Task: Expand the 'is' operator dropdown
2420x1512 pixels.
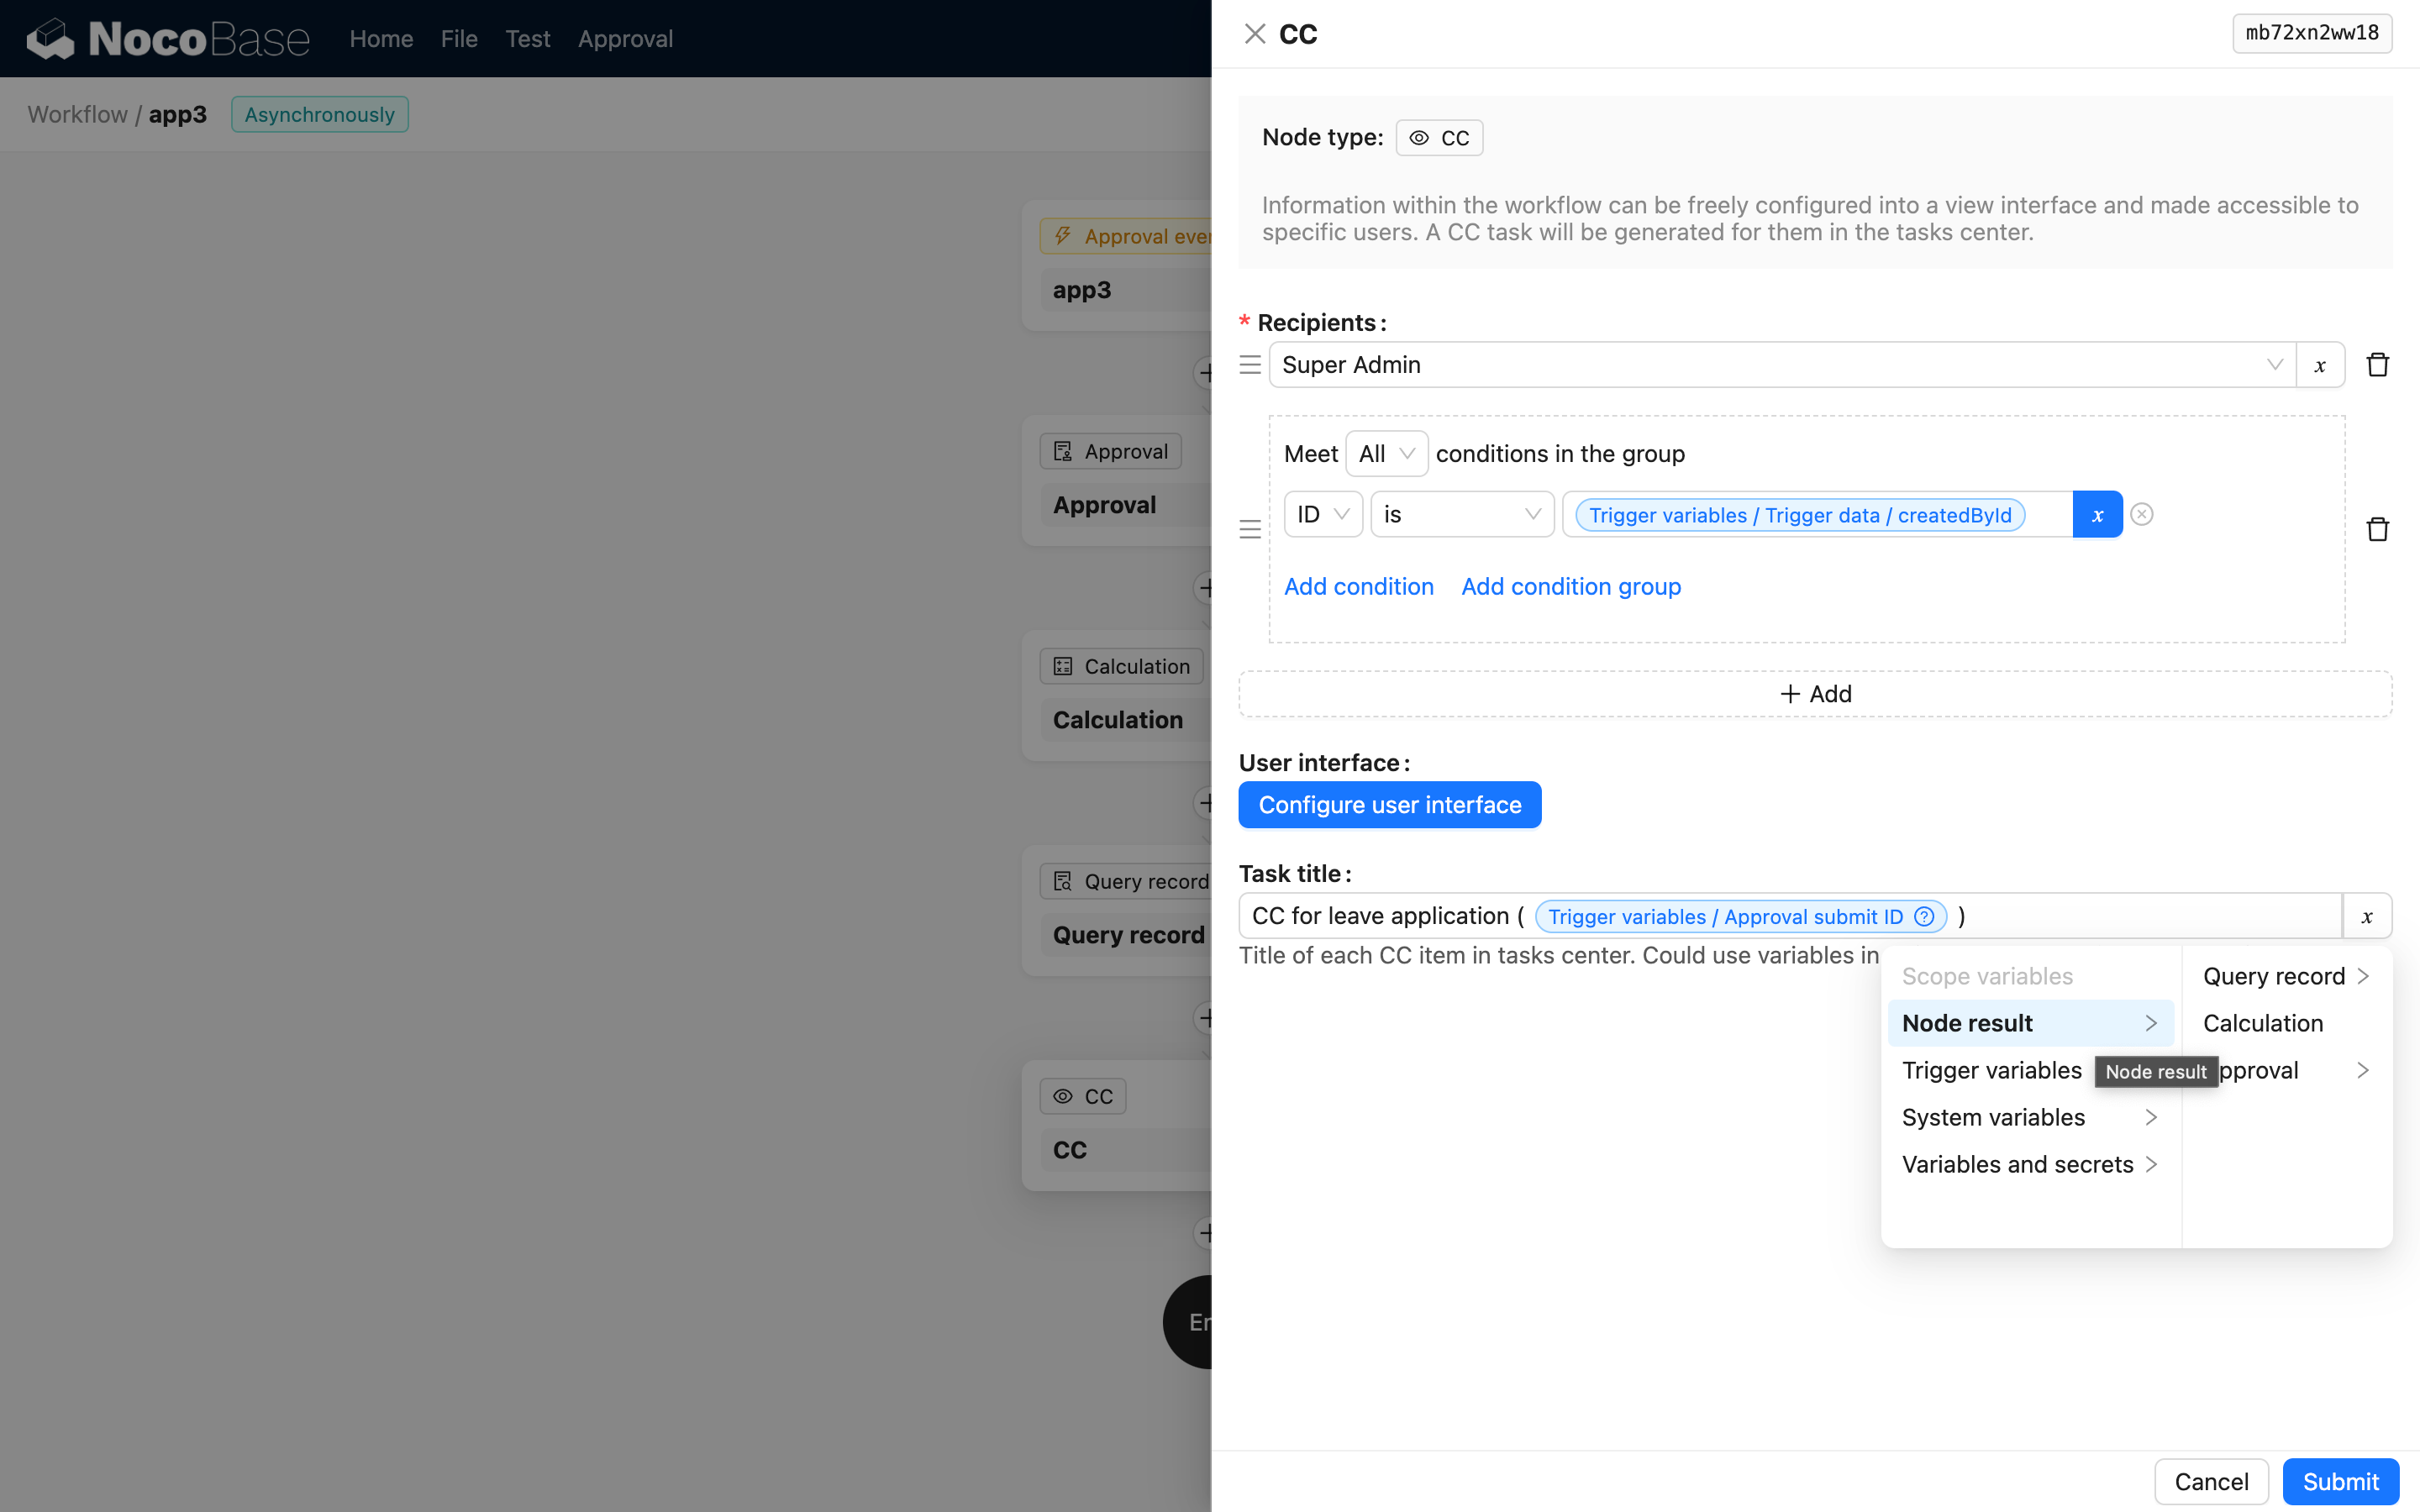Action: coord(1461,515)
